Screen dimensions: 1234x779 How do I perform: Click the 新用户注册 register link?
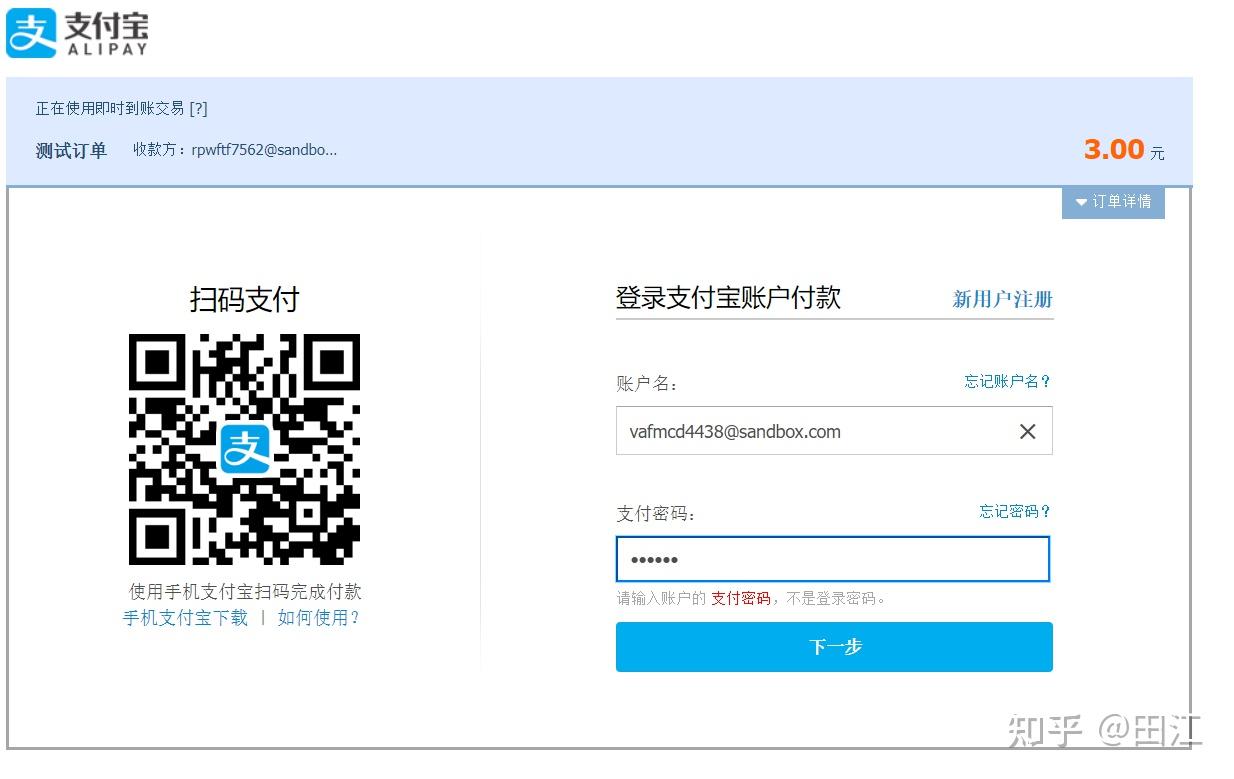click(1002, 299)
